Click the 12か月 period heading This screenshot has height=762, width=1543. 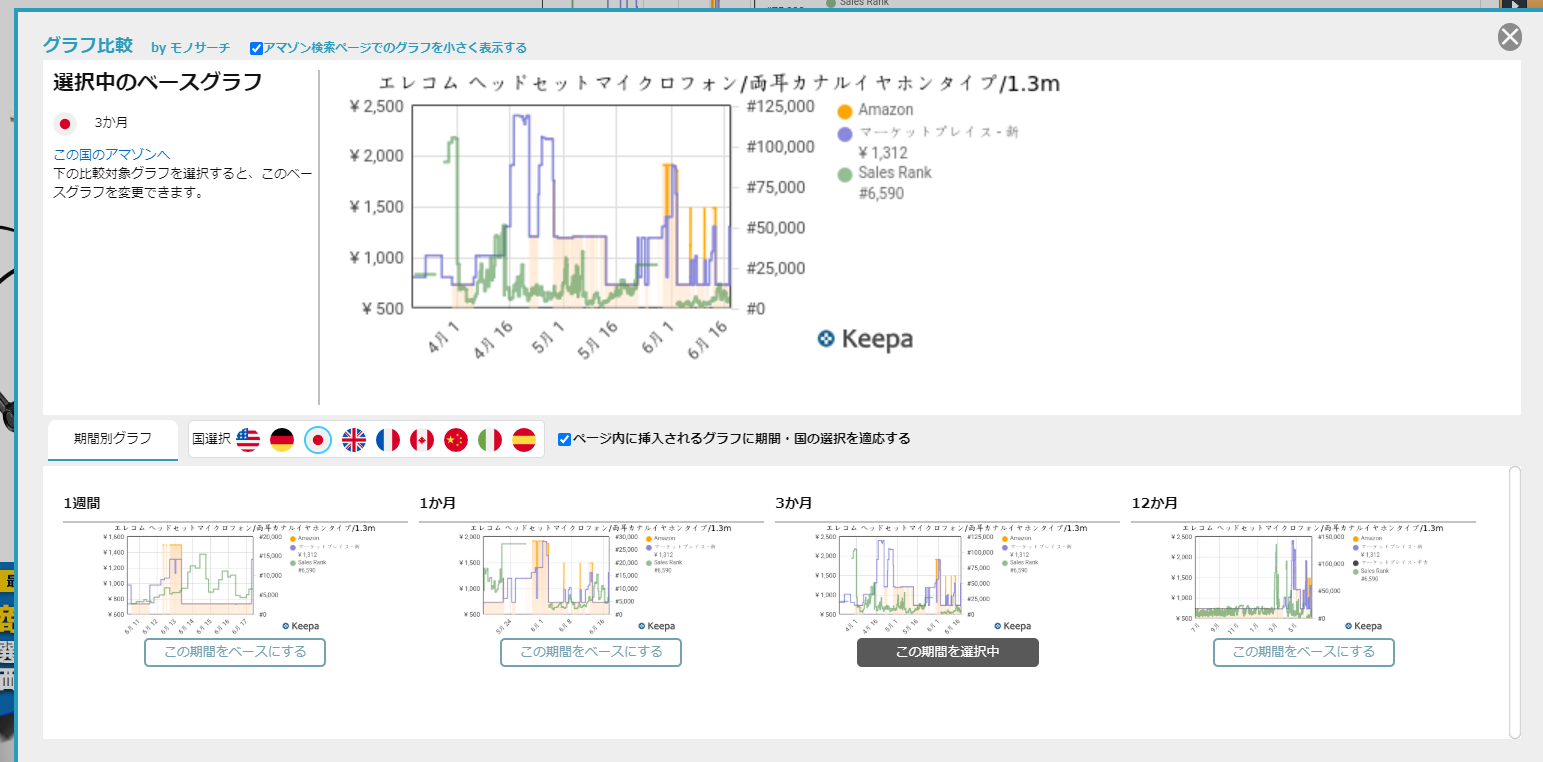(x=1154, y=503)
